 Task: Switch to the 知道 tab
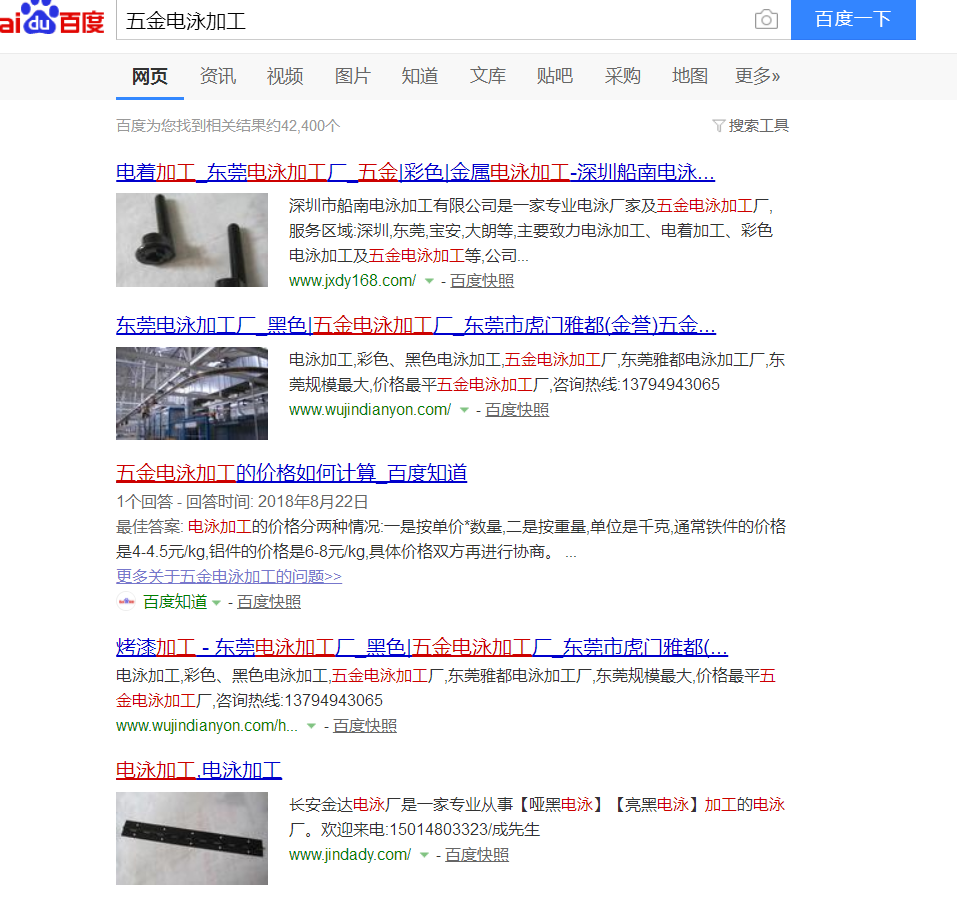tap(420, 76)
